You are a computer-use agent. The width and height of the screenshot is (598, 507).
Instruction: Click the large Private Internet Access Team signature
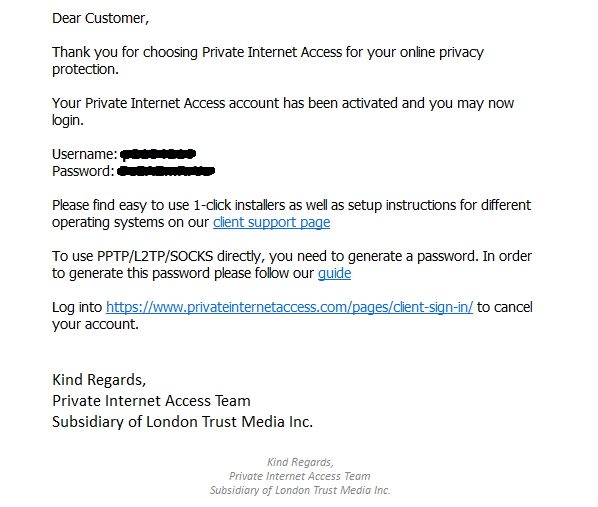[151, 401]
